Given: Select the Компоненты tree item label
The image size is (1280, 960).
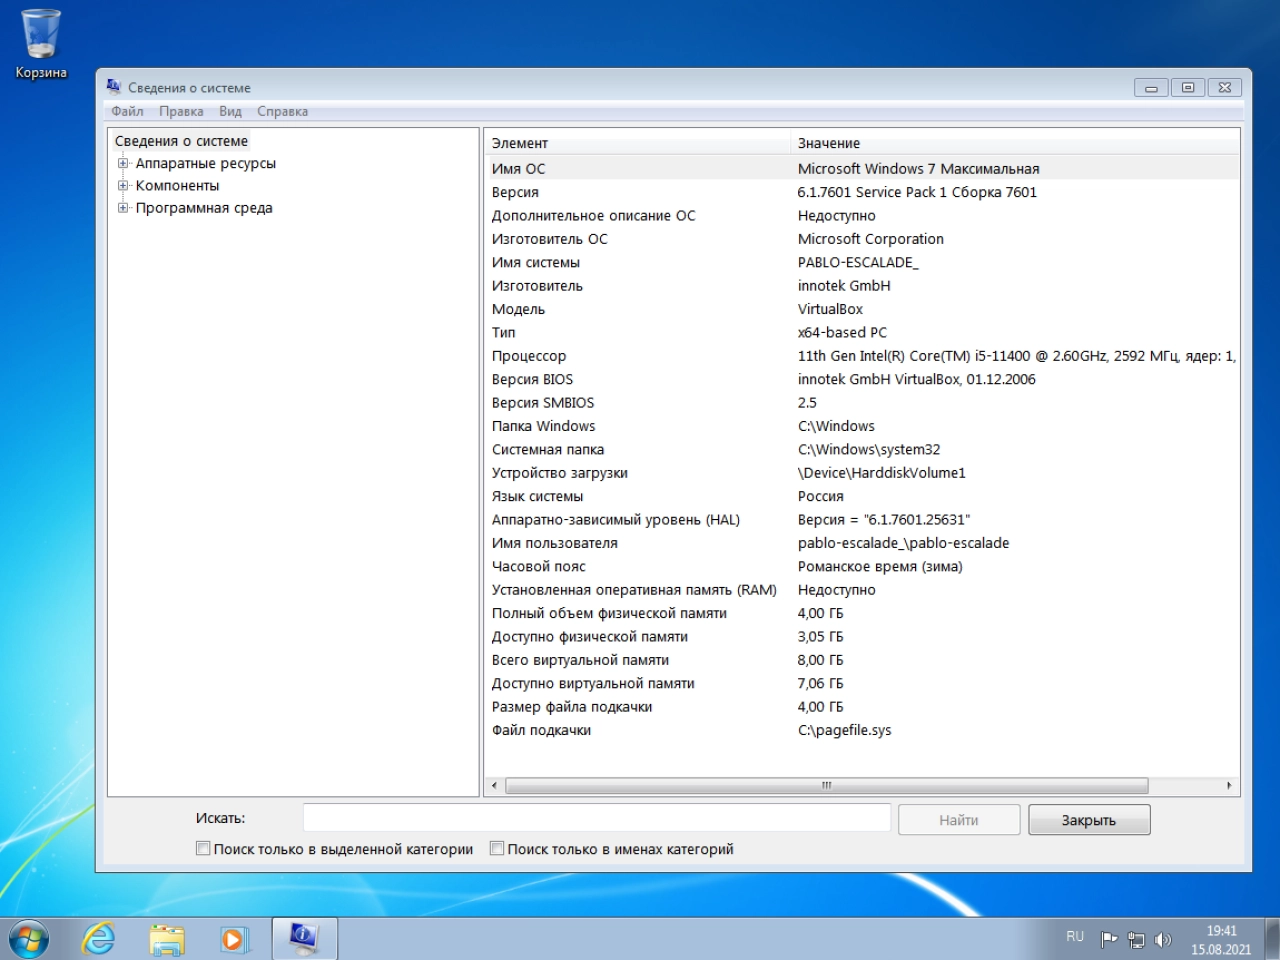Looking at the screenshot, I should (177, 185).
